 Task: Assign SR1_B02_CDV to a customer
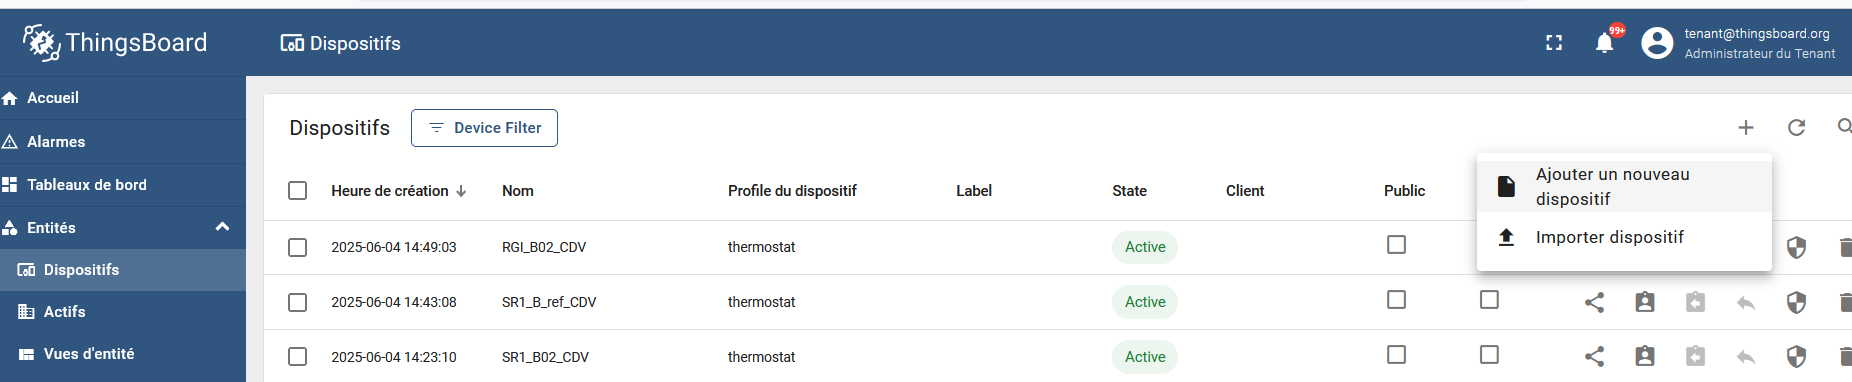[1645, 356]
